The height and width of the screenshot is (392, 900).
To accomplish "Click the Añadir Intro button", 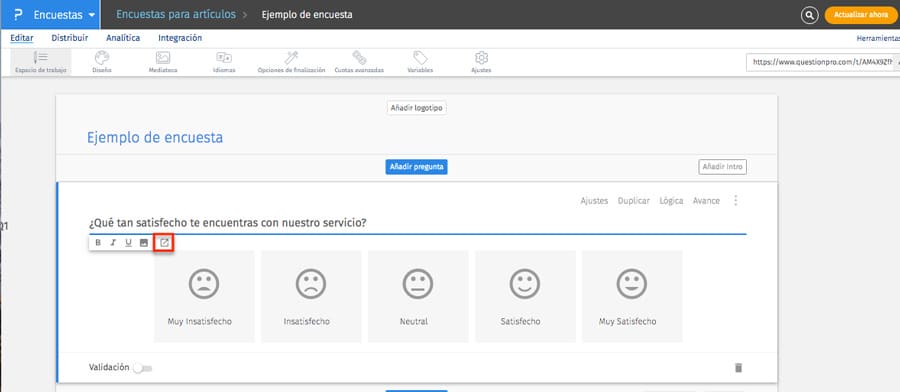I will click(x=723, y=167).
